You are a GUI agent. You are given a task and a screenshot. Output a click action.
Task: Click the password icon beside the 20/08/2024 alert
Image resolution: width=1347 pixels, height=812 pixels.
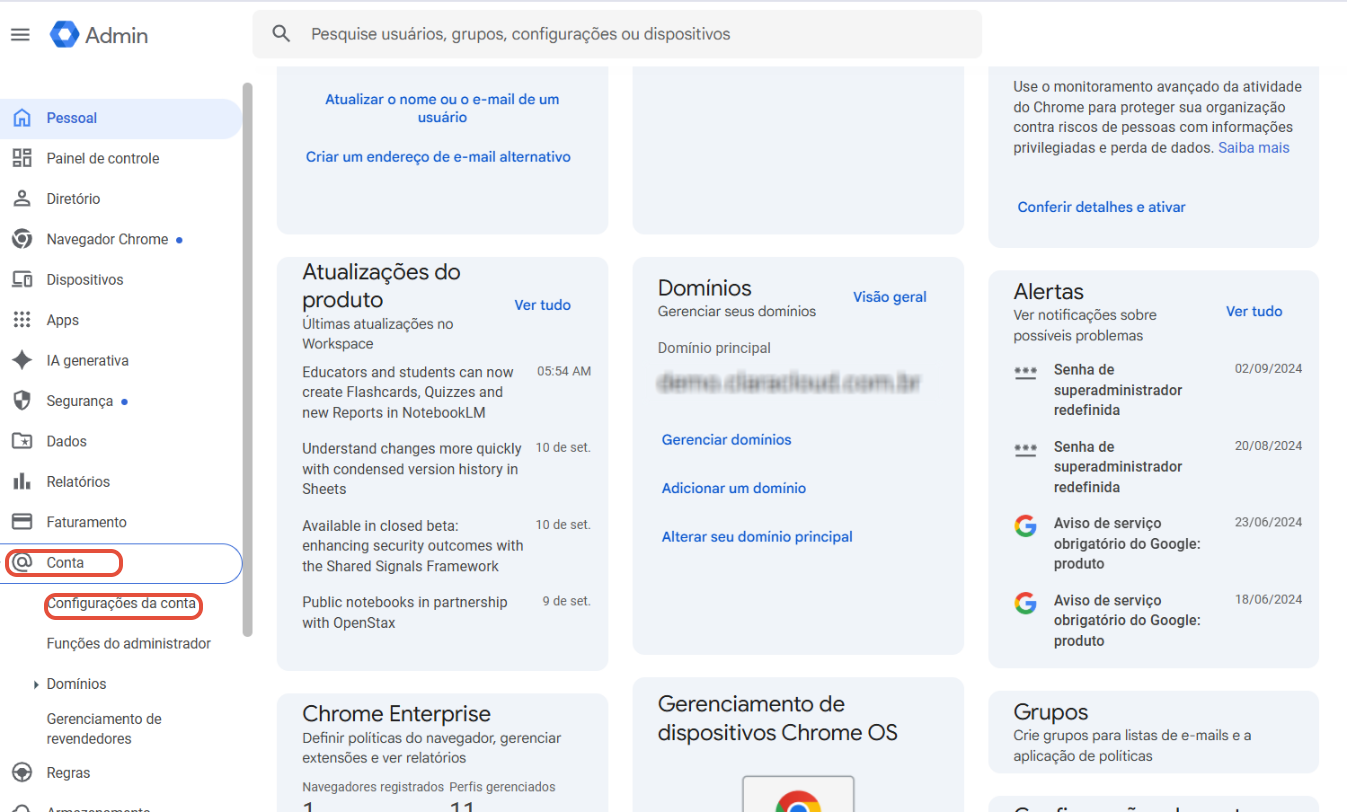(x=1025, y=449)
